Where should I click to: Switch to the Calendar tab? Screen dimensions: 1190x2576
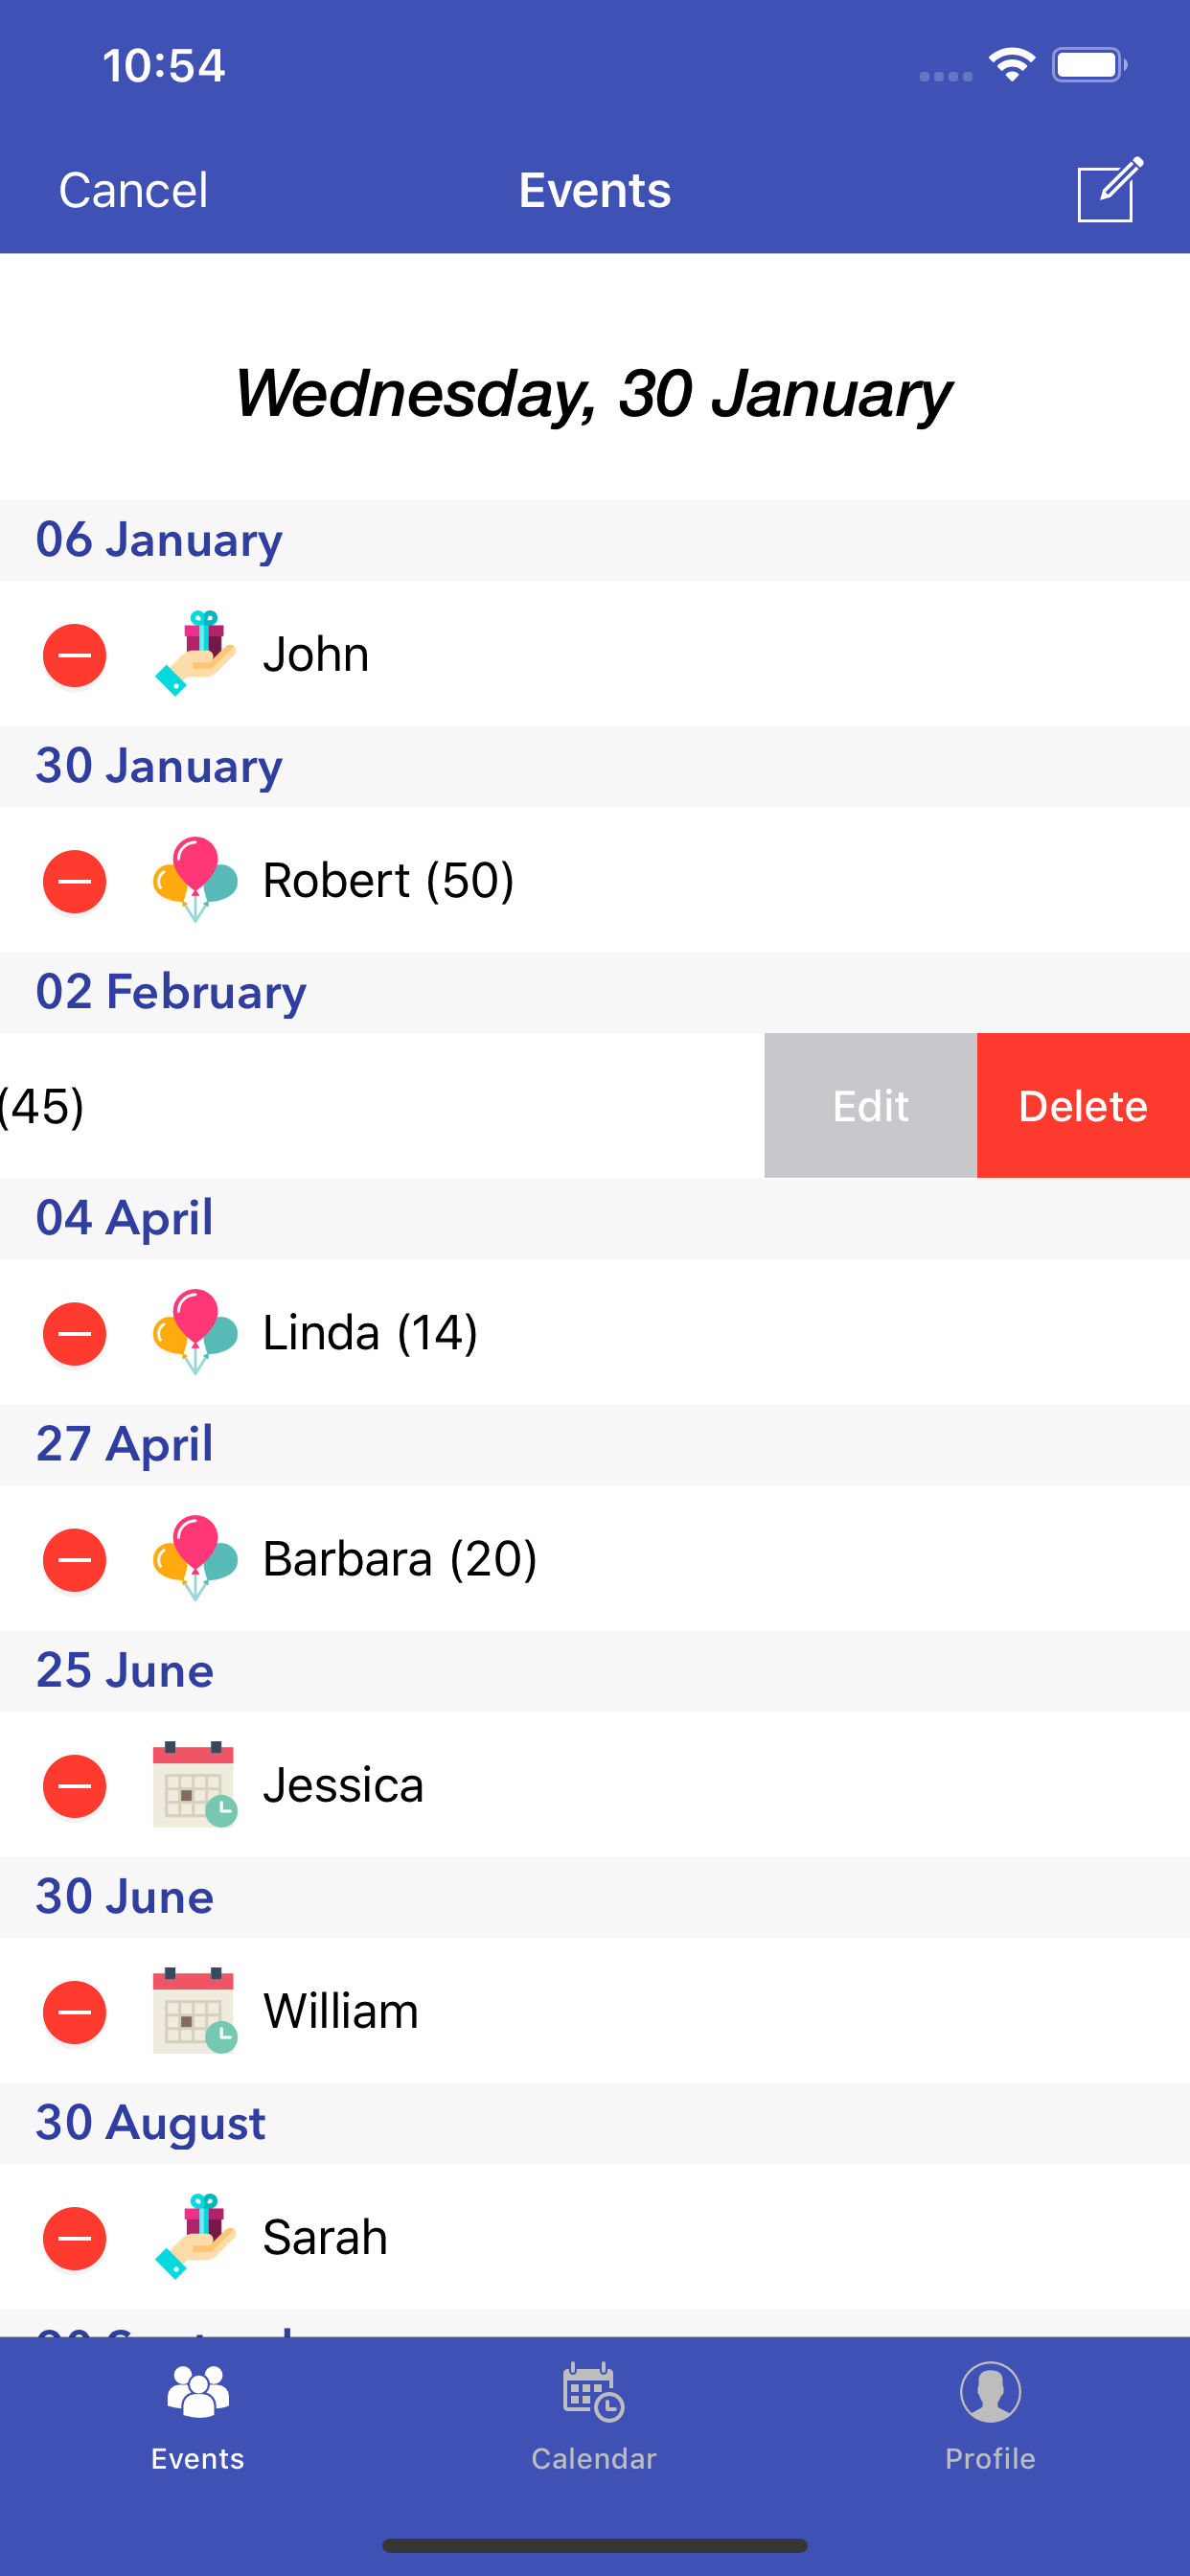[594, 2417]
